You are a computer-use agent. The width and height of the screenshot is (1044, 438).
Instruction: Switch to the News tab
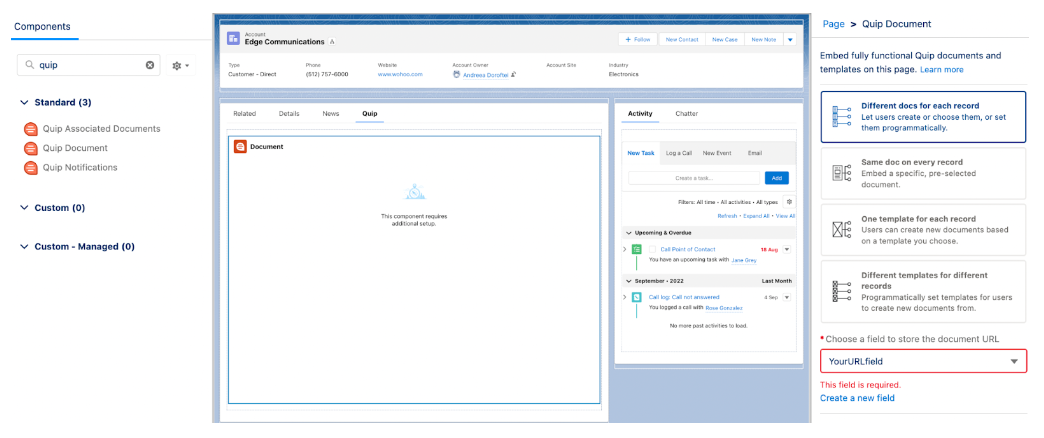tap(331, 114)
